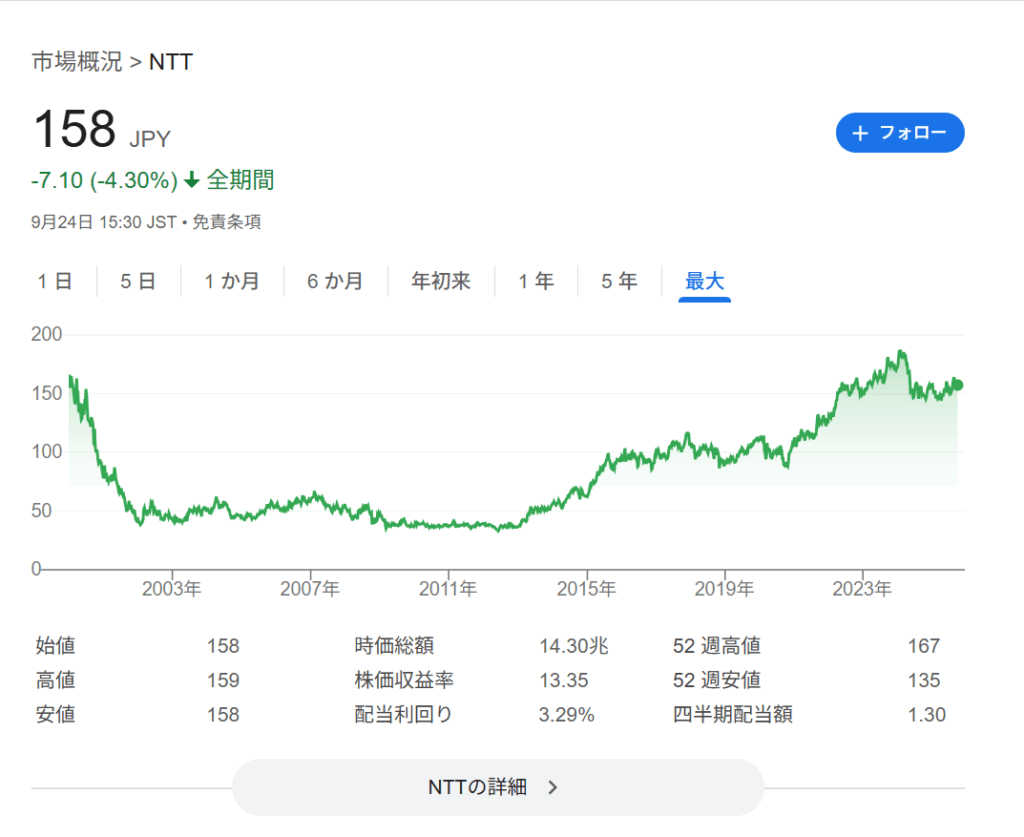
Task: Click the green endpoint dot on chart
Action: point(958,385)
